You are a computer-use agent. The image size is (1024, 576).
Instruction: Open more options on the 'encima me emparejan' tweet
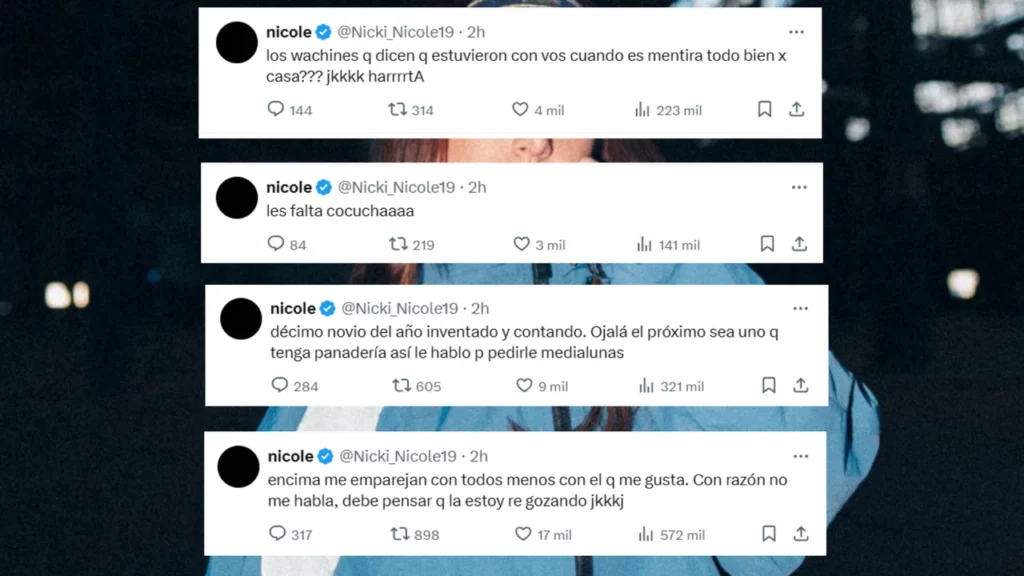coord(801,456)
